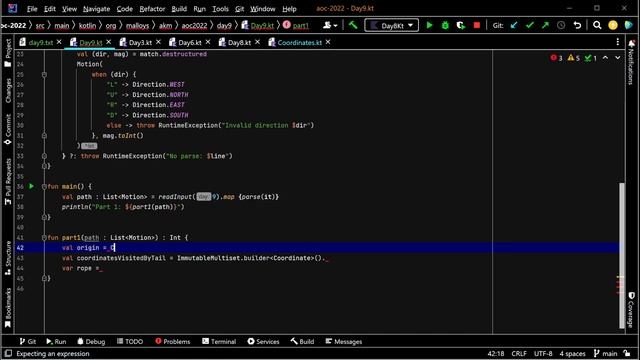Image resolution: width=640 pixels, height=360 pixels.
Task: Jump to next highlighted error arrow
Action: click(618, 58)
